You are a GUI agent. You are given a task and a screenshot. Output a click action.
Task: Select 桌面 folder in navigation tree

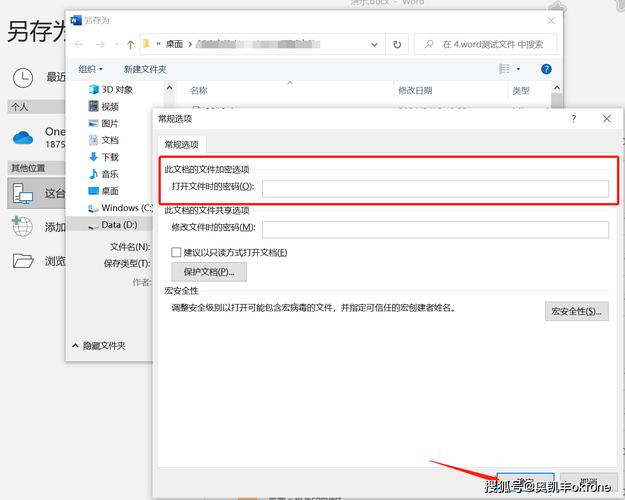coord(104,191)
